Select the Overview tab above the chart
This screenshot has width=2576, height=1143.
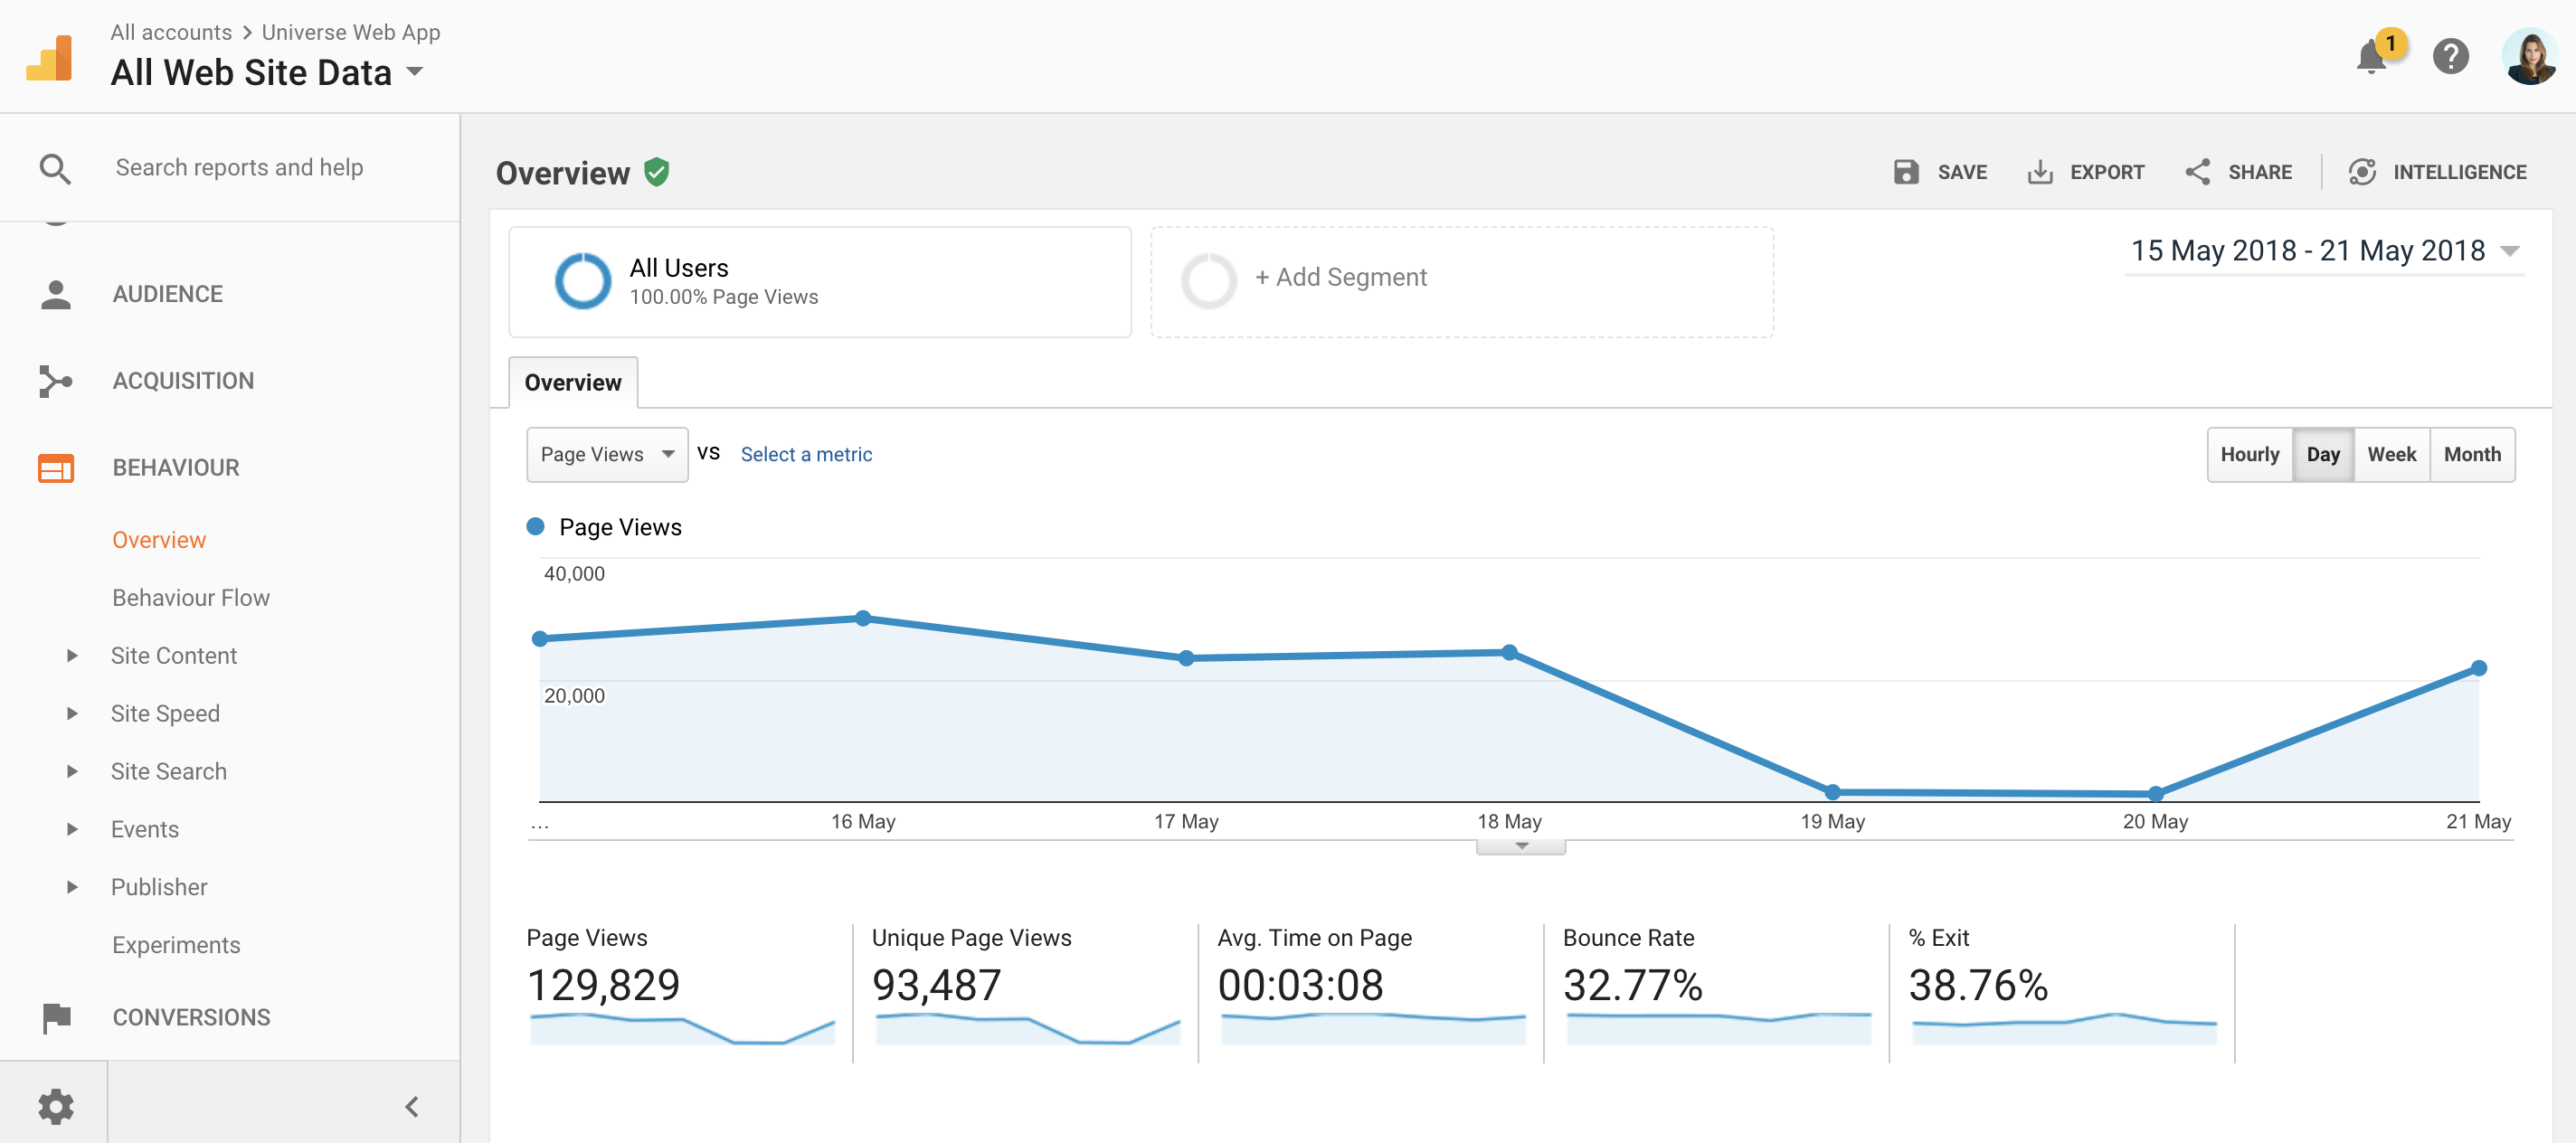pos(573,383)
